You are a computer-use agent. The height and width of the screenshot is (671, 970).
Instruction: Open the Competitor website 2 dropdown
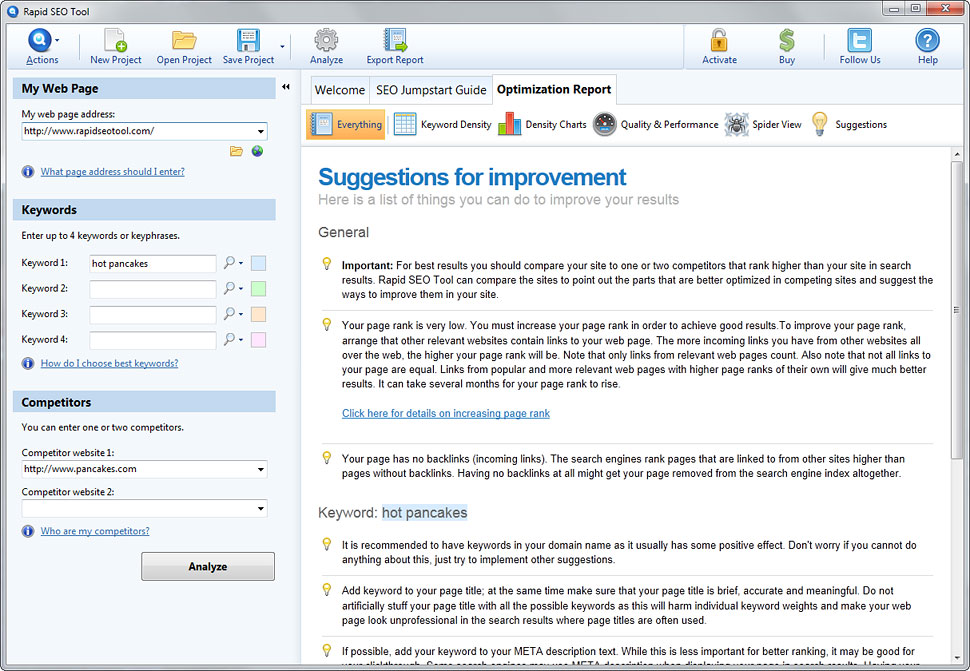click(261, 509)
